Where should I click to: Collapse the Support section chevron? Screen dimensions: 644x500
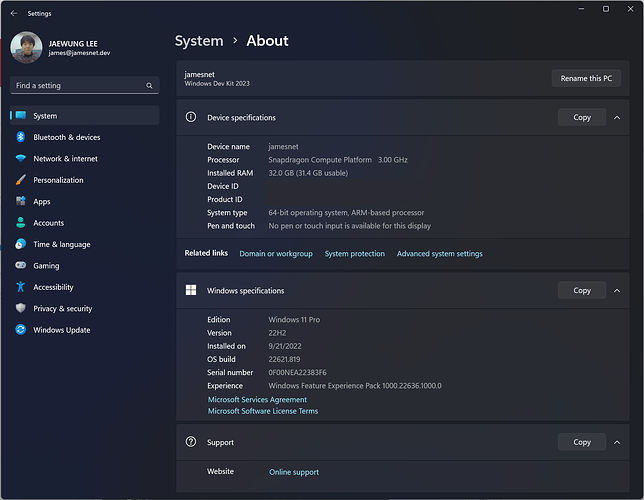[617, 442]
